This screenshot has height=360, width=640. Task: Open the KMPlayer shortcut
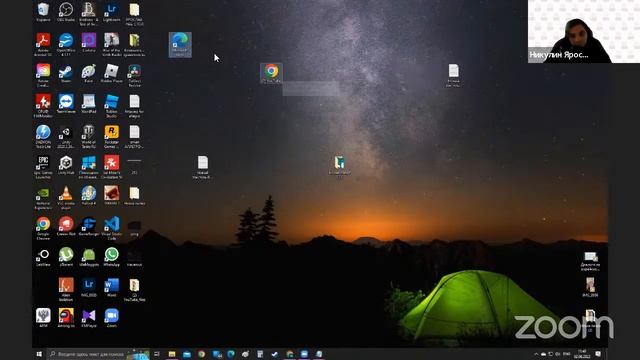pyautogui.click(x=89, y=318)
